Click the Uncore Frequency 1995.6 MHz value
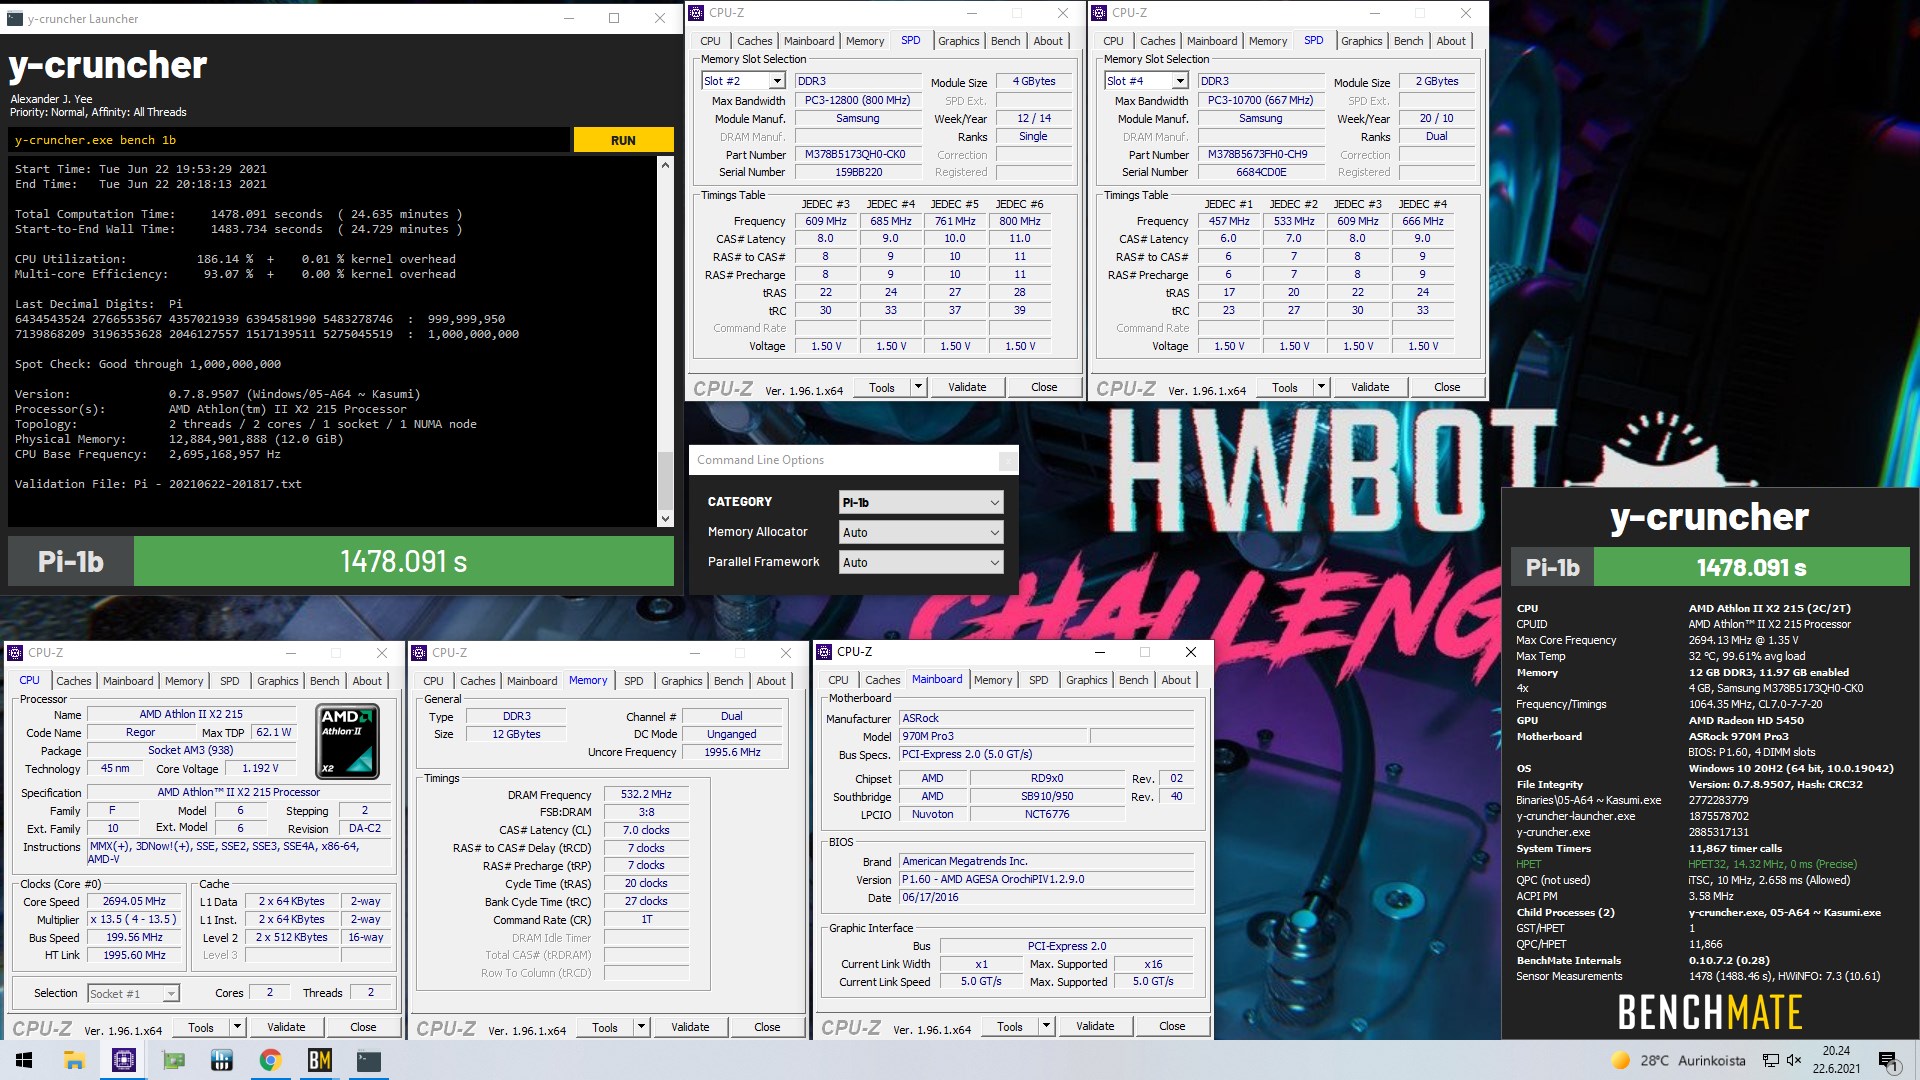This screenshot has width=1920, height=1080. [732, 752]
